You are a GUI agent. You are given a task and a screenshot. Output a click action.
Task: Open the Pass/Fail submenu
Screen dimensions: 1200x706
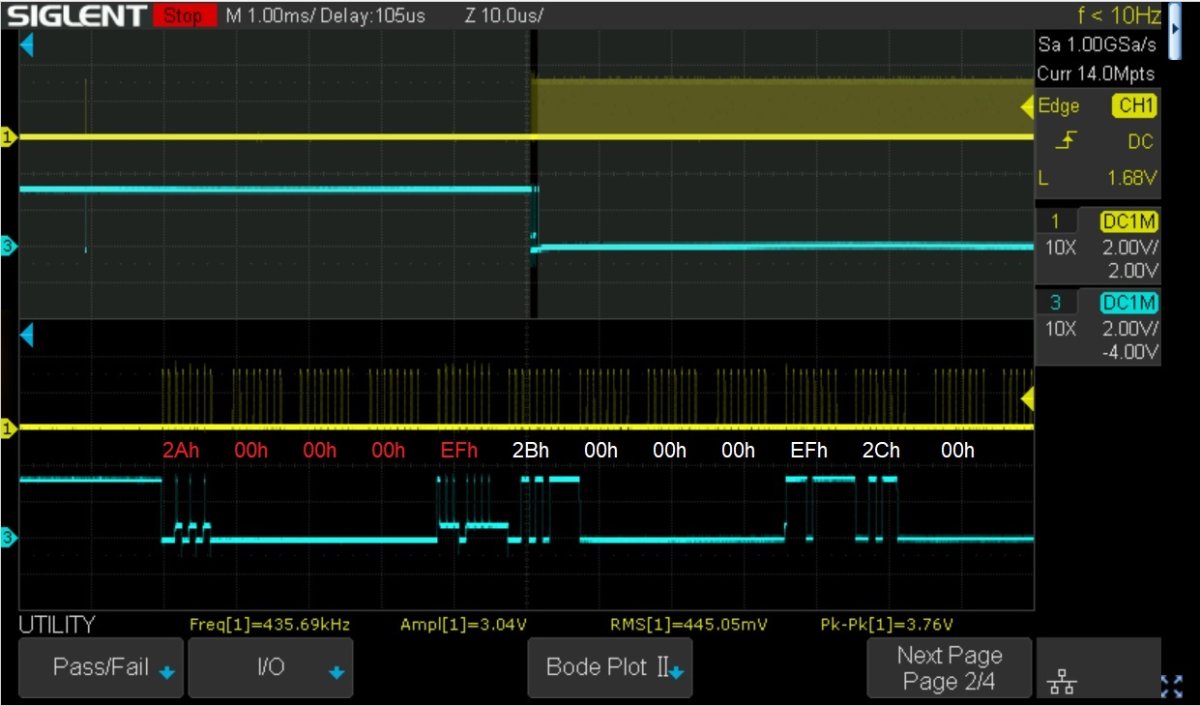click(x=100, y=667)
